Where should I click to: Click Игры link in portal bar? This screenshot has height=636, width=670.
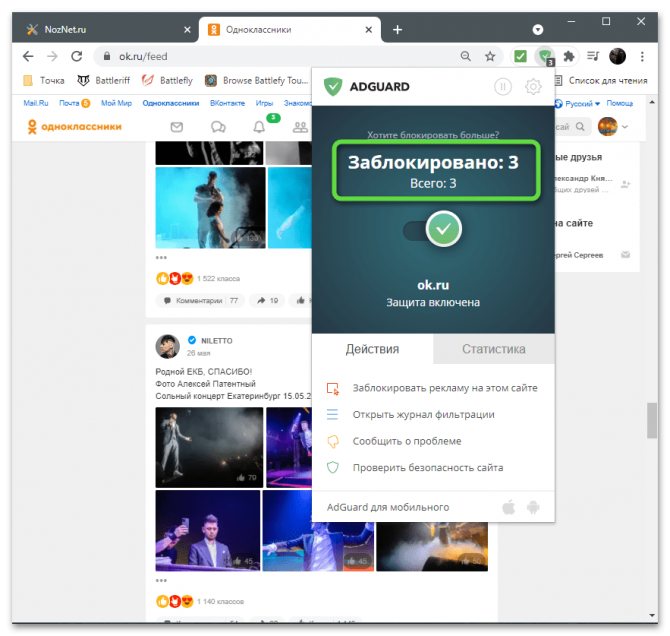click(264, 103)
